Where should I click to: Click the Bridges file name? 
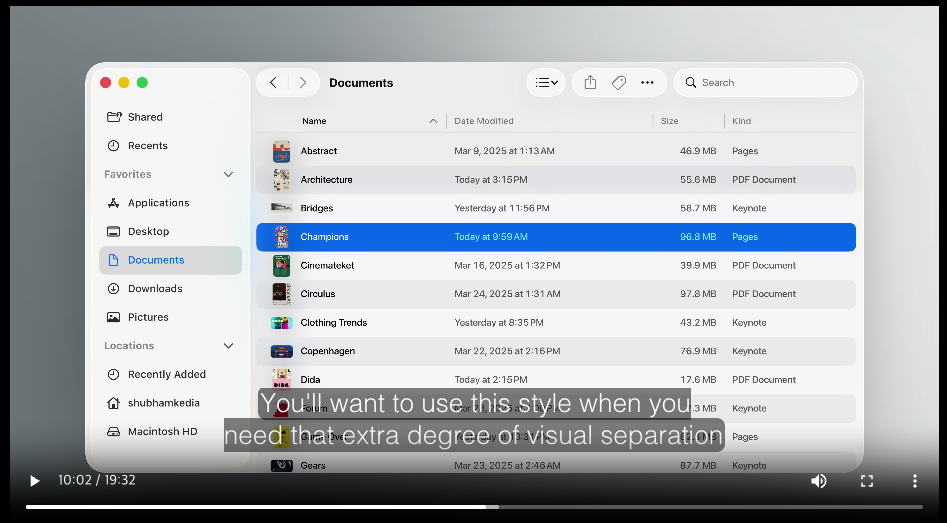click(317, 208)
